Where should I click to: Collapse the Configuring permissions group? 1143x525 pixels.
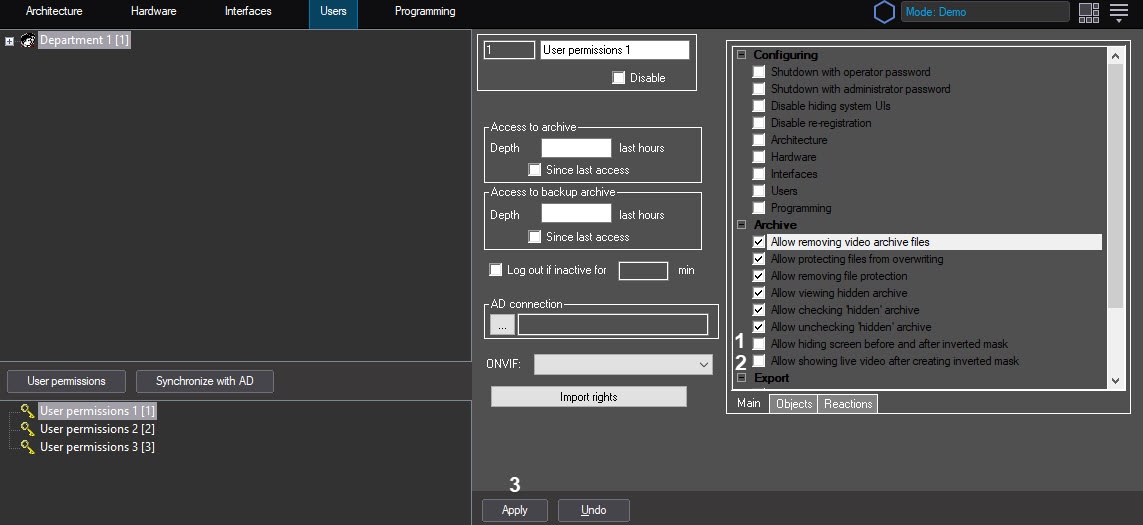pos(741,55)
